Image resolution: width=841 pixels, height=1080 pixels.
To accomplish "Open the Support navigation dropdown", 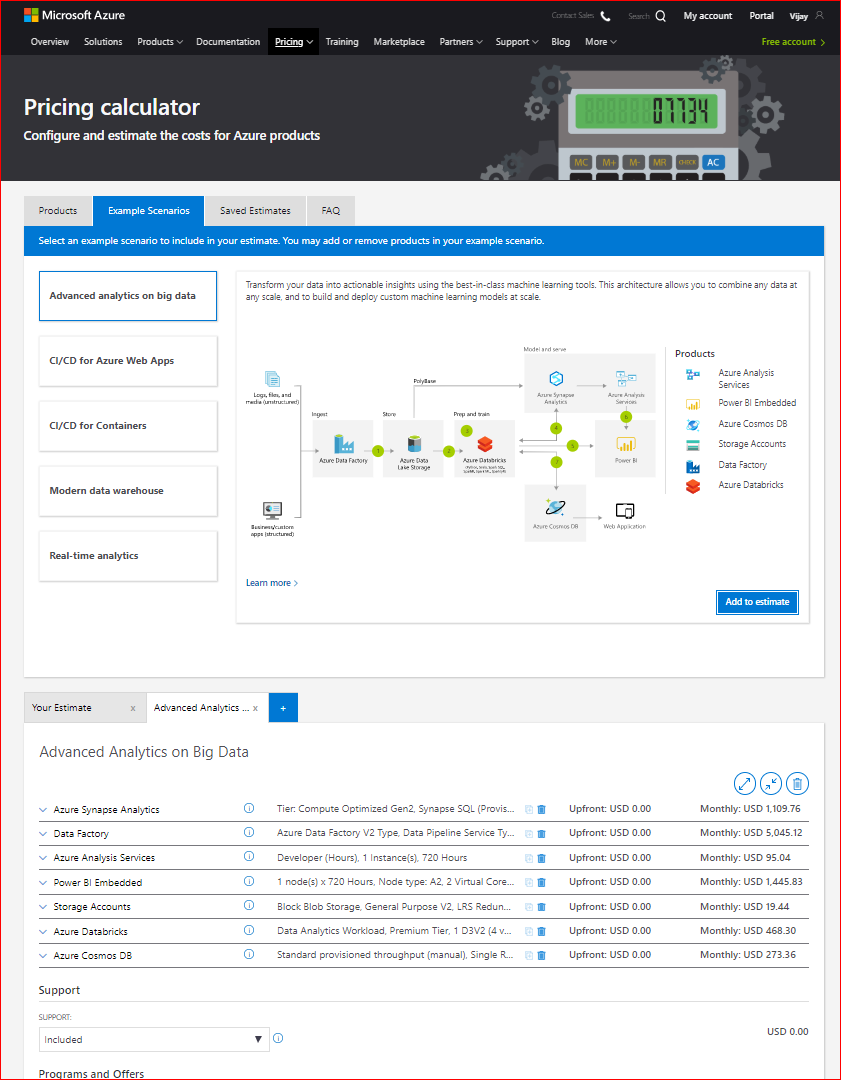I will tap(517, 42).
